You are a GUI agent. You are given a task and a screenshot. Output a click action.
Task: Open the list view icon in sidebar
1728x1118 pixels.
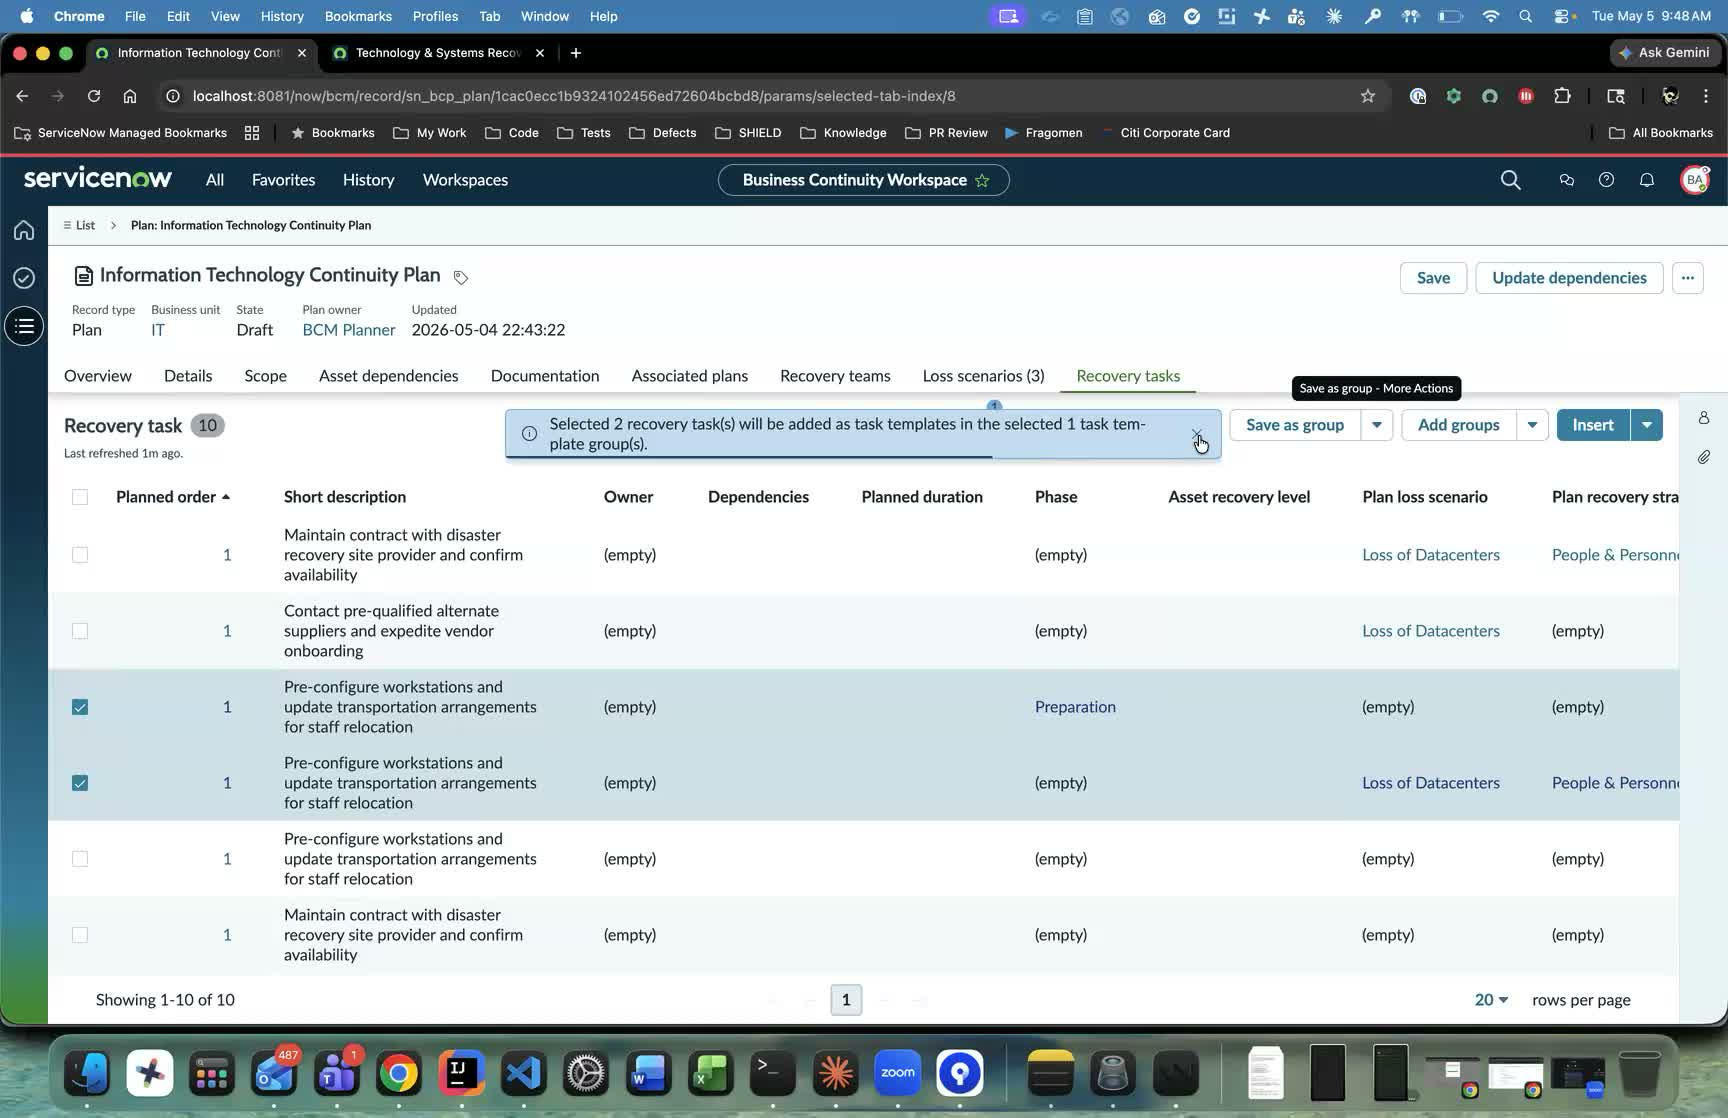click(24, 326)
